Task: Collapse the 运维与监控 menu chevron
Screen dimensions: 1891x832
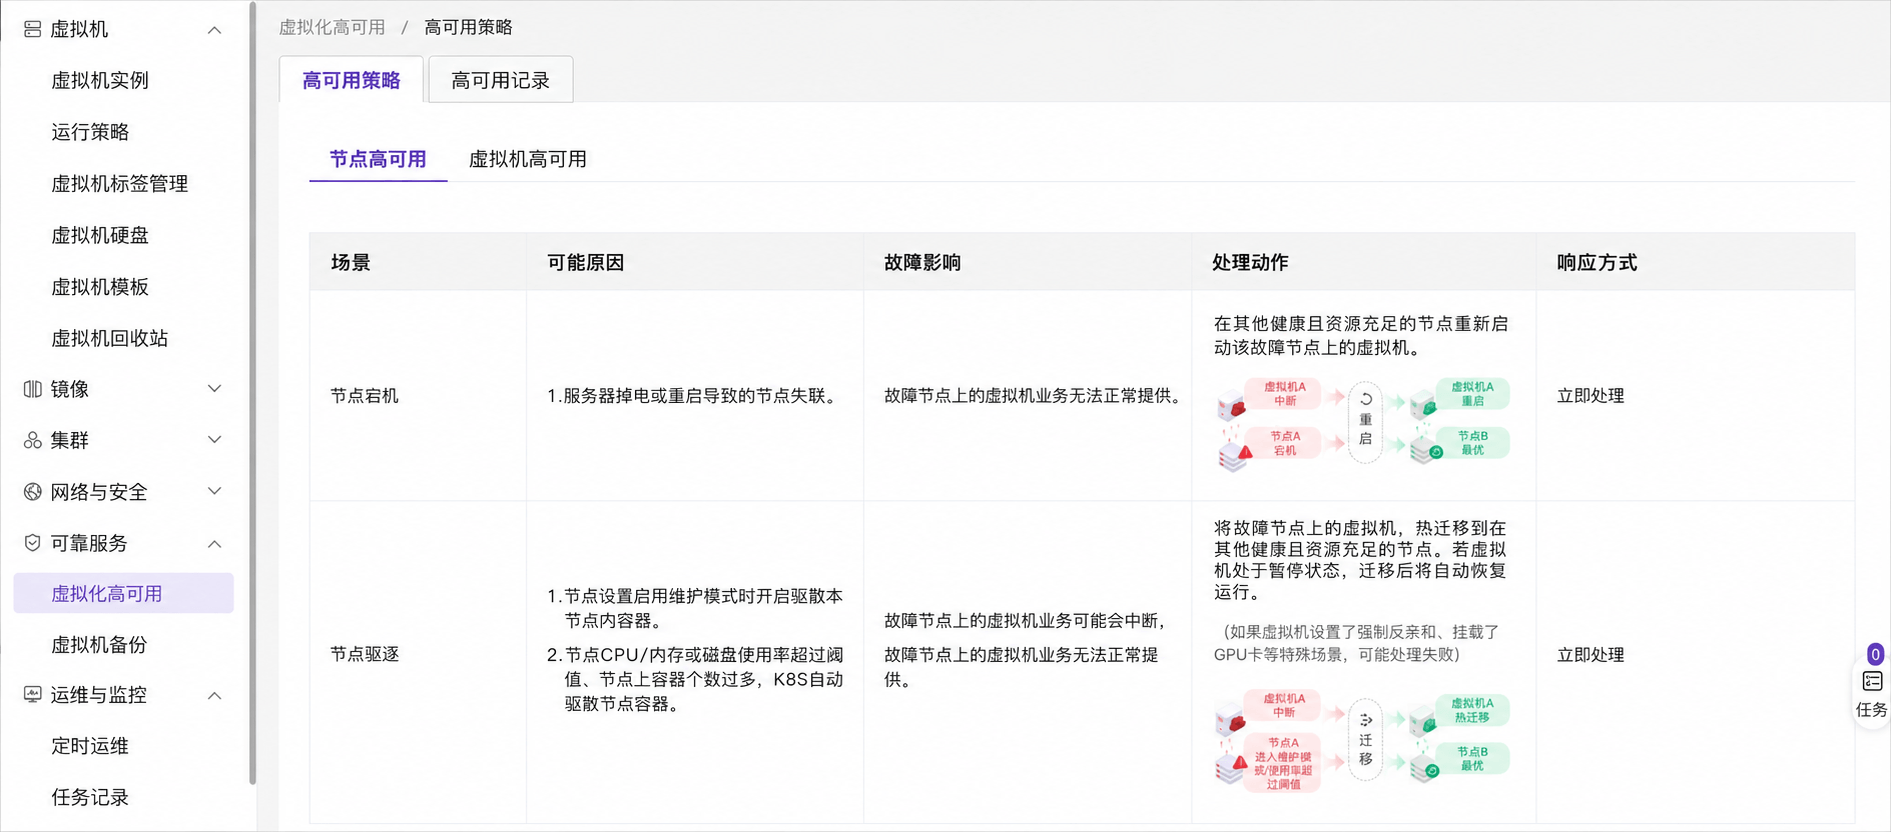Action: 215,696
